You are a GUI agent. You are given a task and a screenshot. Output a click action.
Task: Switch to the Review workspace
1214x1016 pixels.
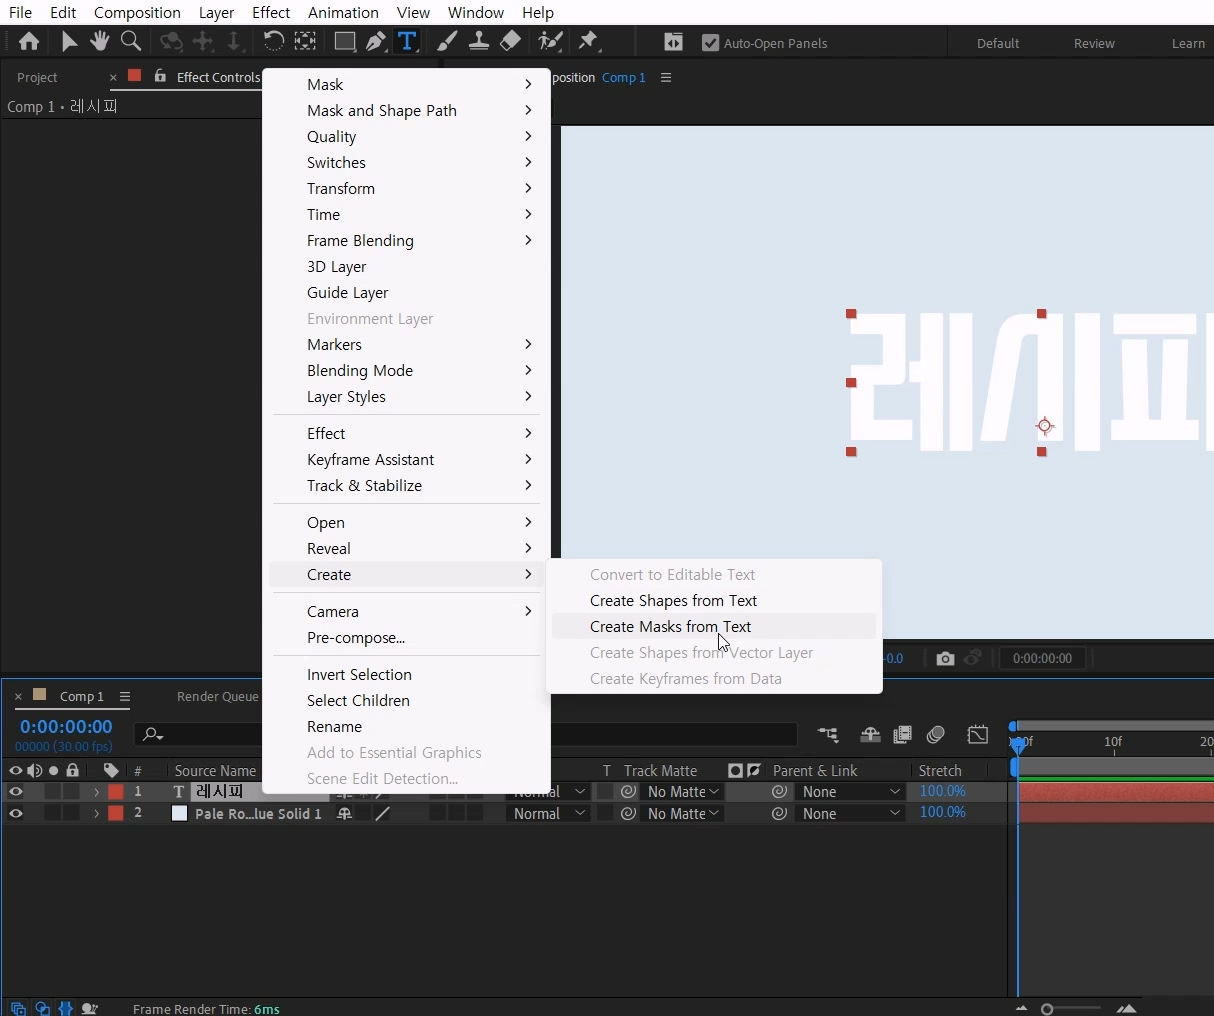tap(1095, 43)
